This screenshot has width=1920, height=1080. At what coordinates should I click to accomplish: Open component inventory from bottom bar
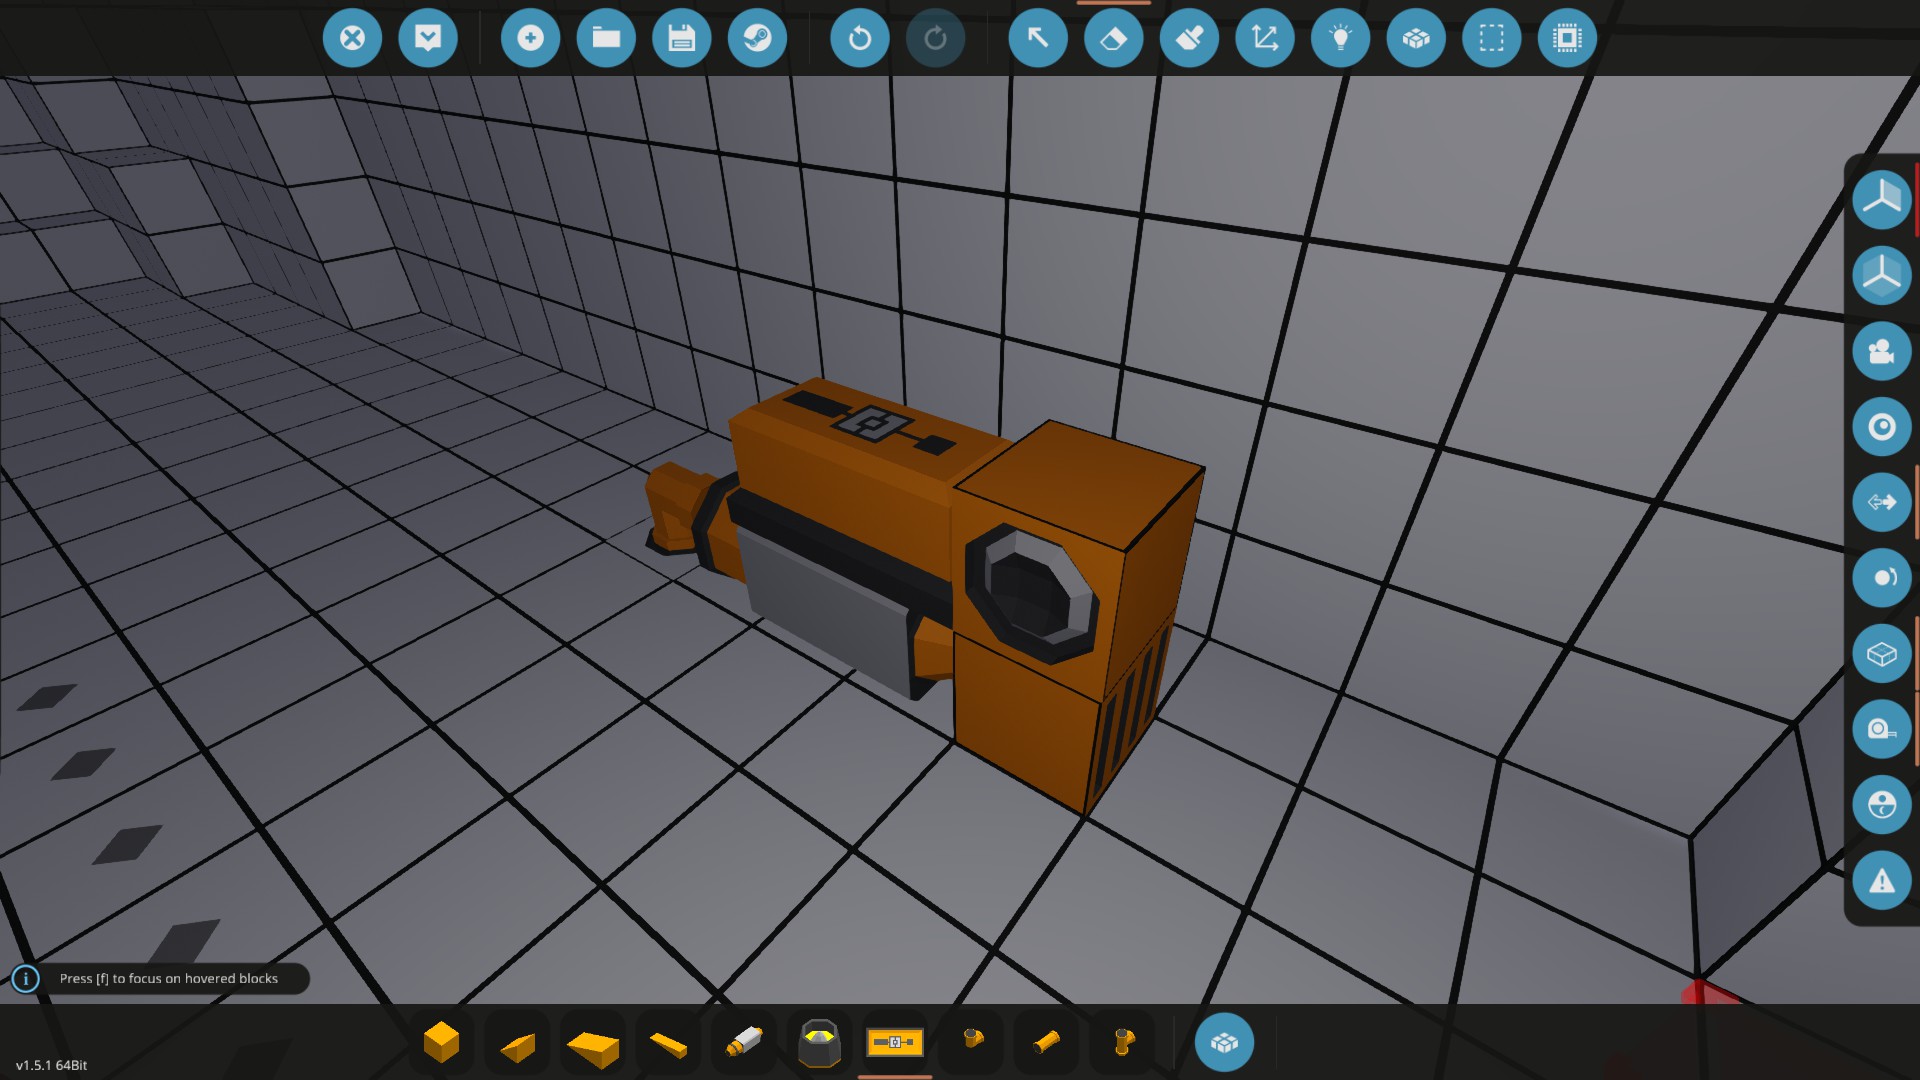(1224, 1042)
